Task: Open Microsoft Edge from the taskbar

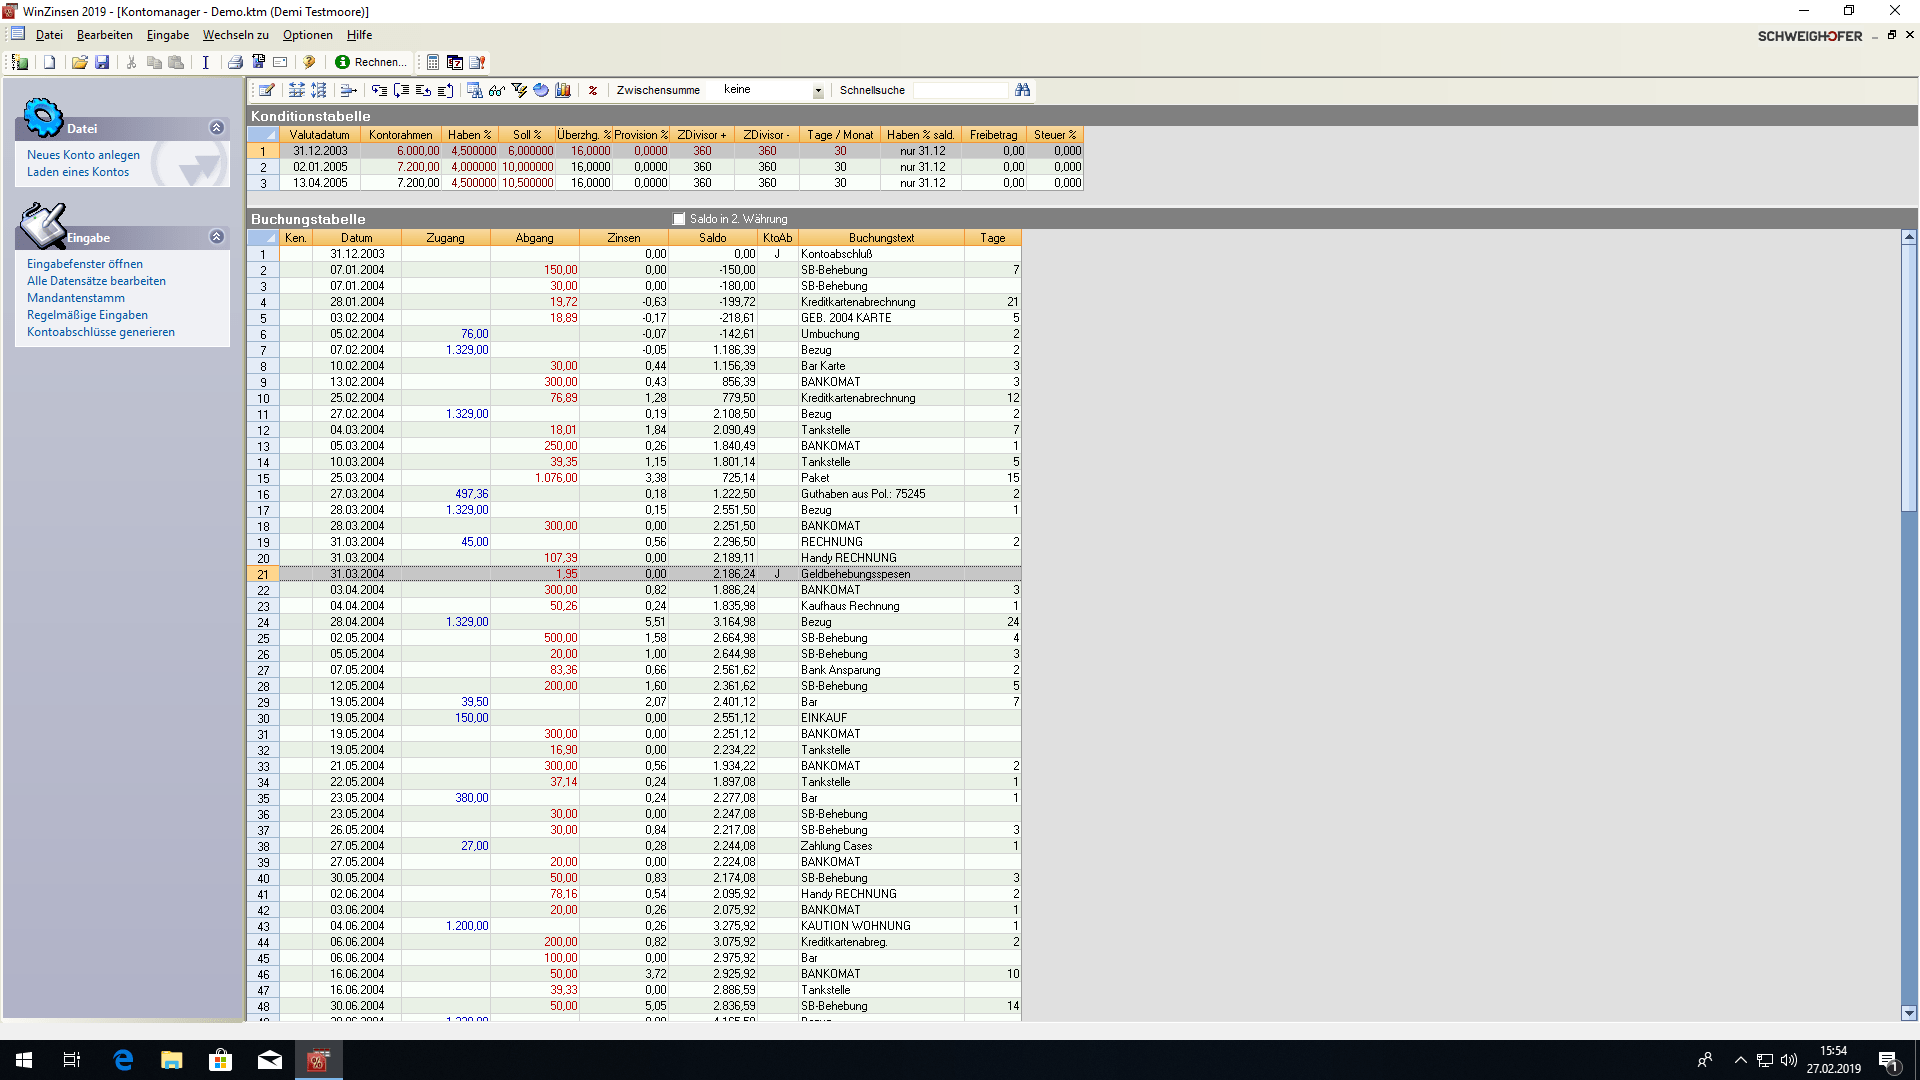Action: (x=124, y=1060)
